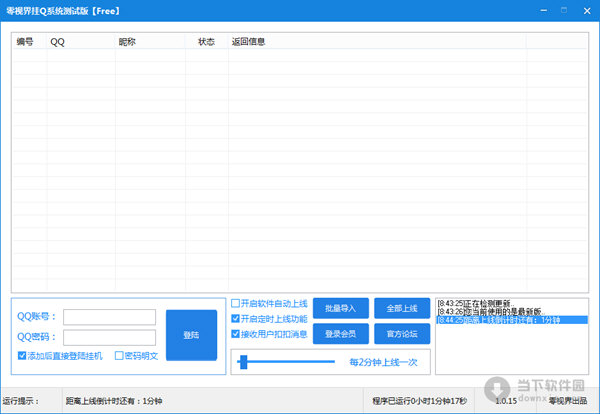Select the 编号 column header

pyautogui.click(x=29, y=42)
